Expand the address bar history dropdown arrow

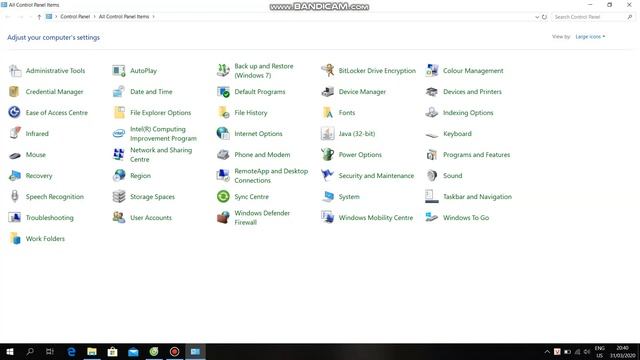click(537, 17)
